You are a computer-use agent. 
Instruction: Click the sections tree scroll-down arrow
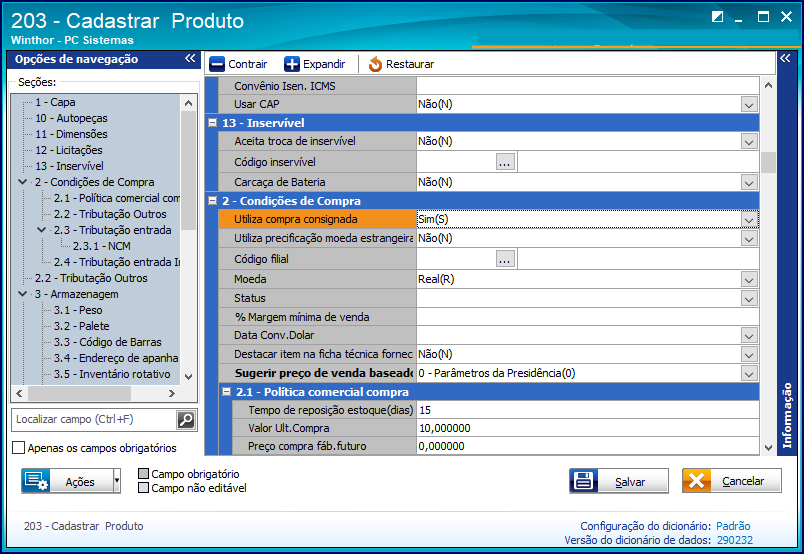click(x=189, y=377)
